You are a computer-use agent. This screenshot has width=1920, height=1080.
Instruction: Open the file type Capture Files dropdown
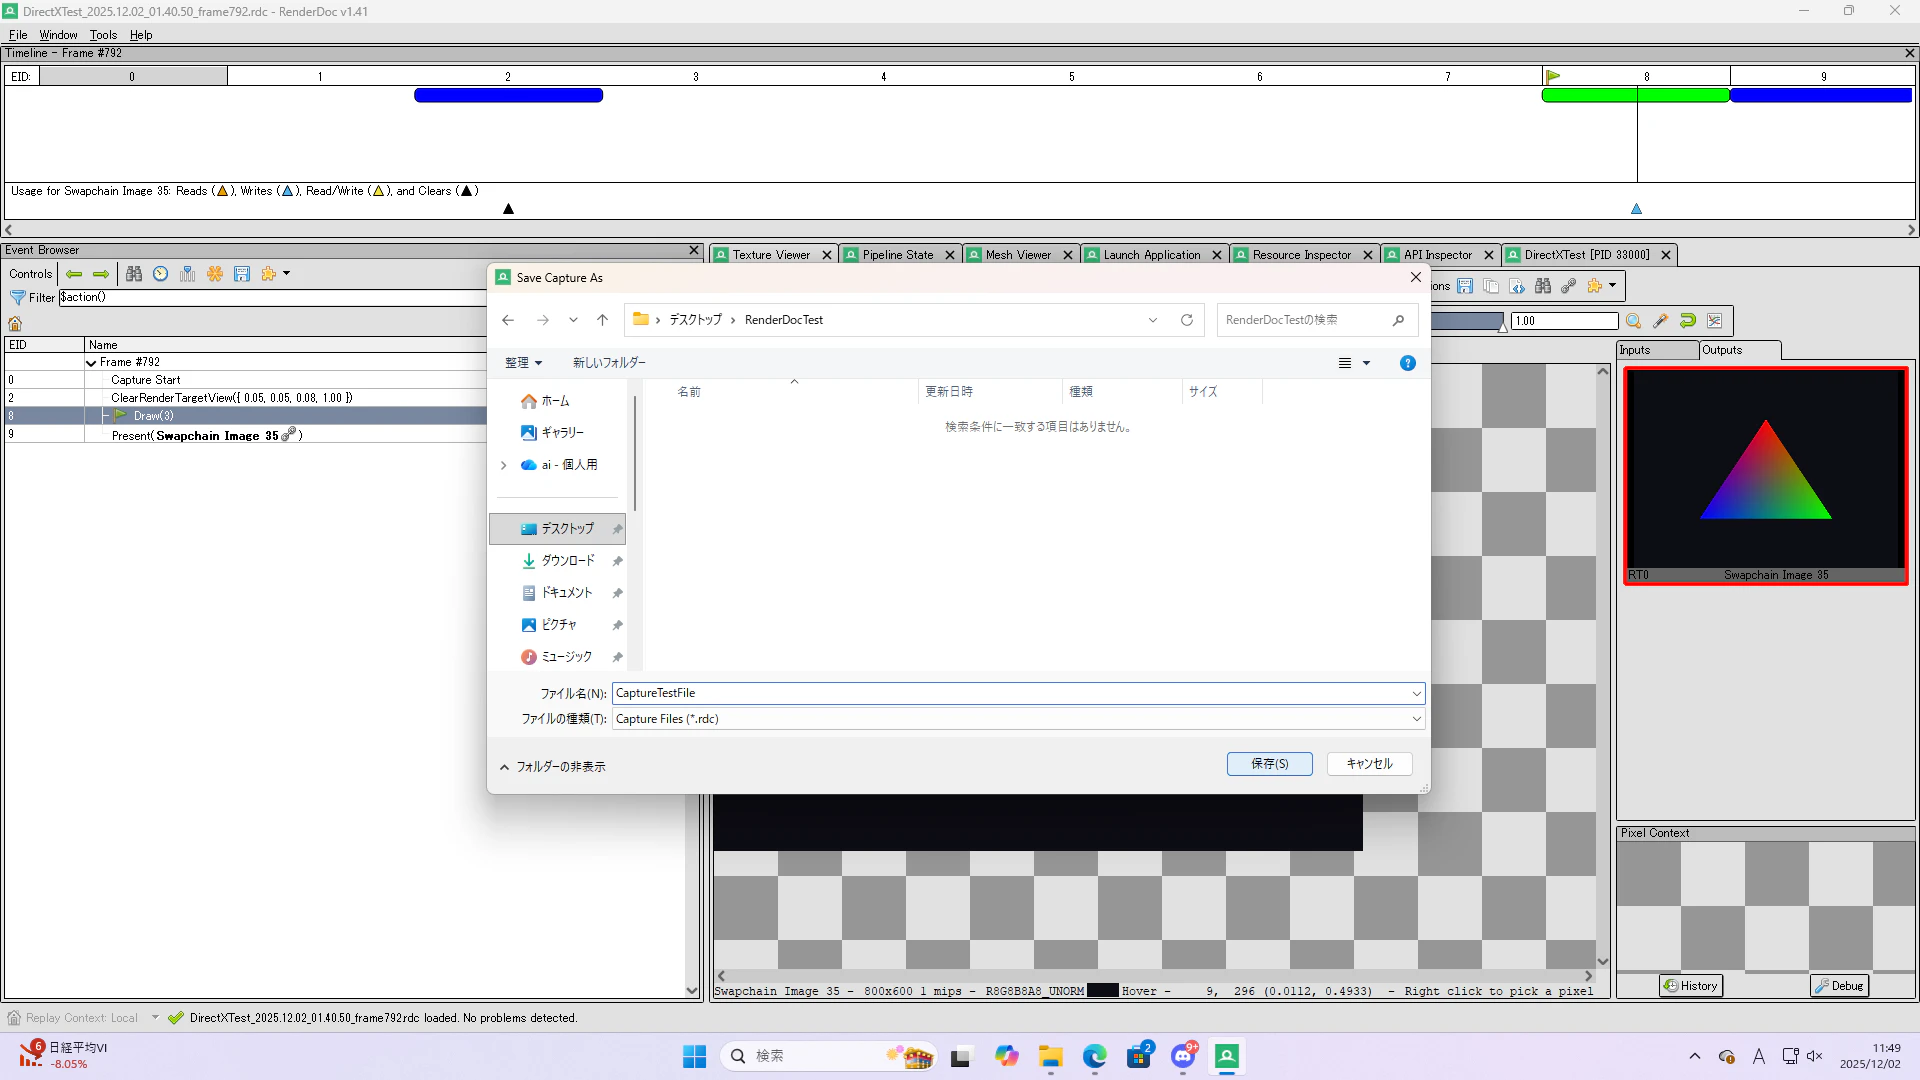pos(1416,719)
